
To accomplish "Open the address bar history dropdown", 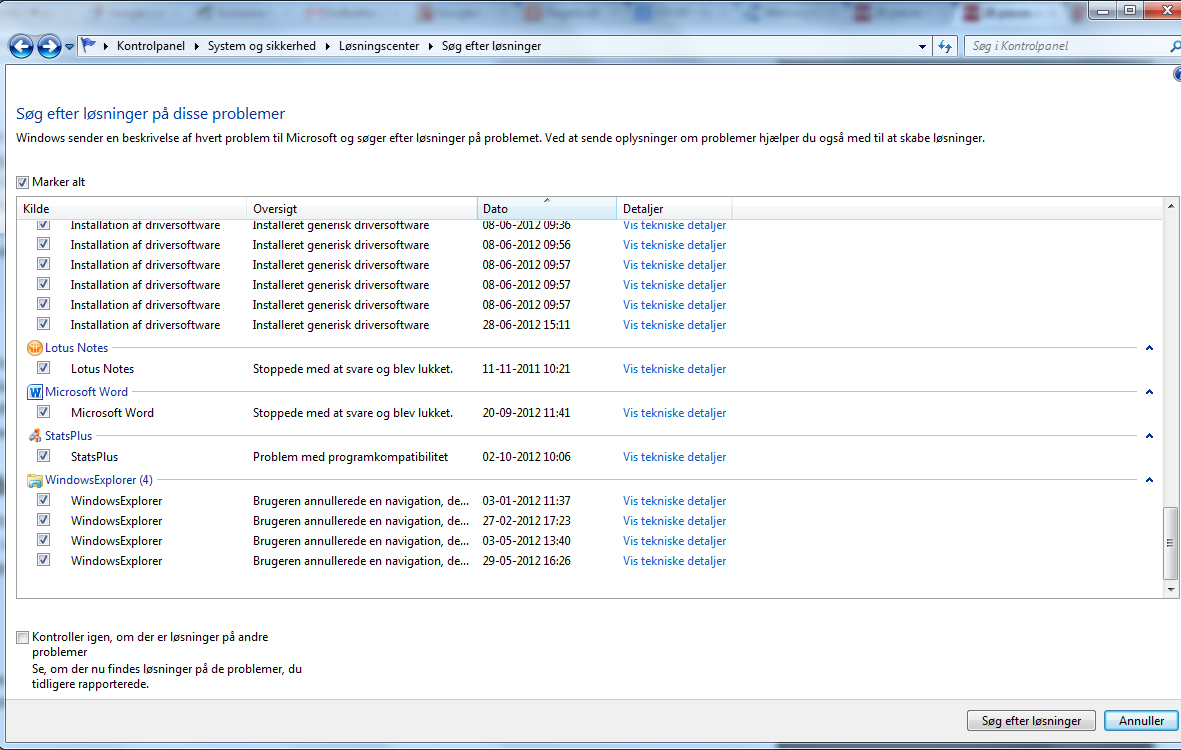I will pyautogui.click(x=922, y=46).
